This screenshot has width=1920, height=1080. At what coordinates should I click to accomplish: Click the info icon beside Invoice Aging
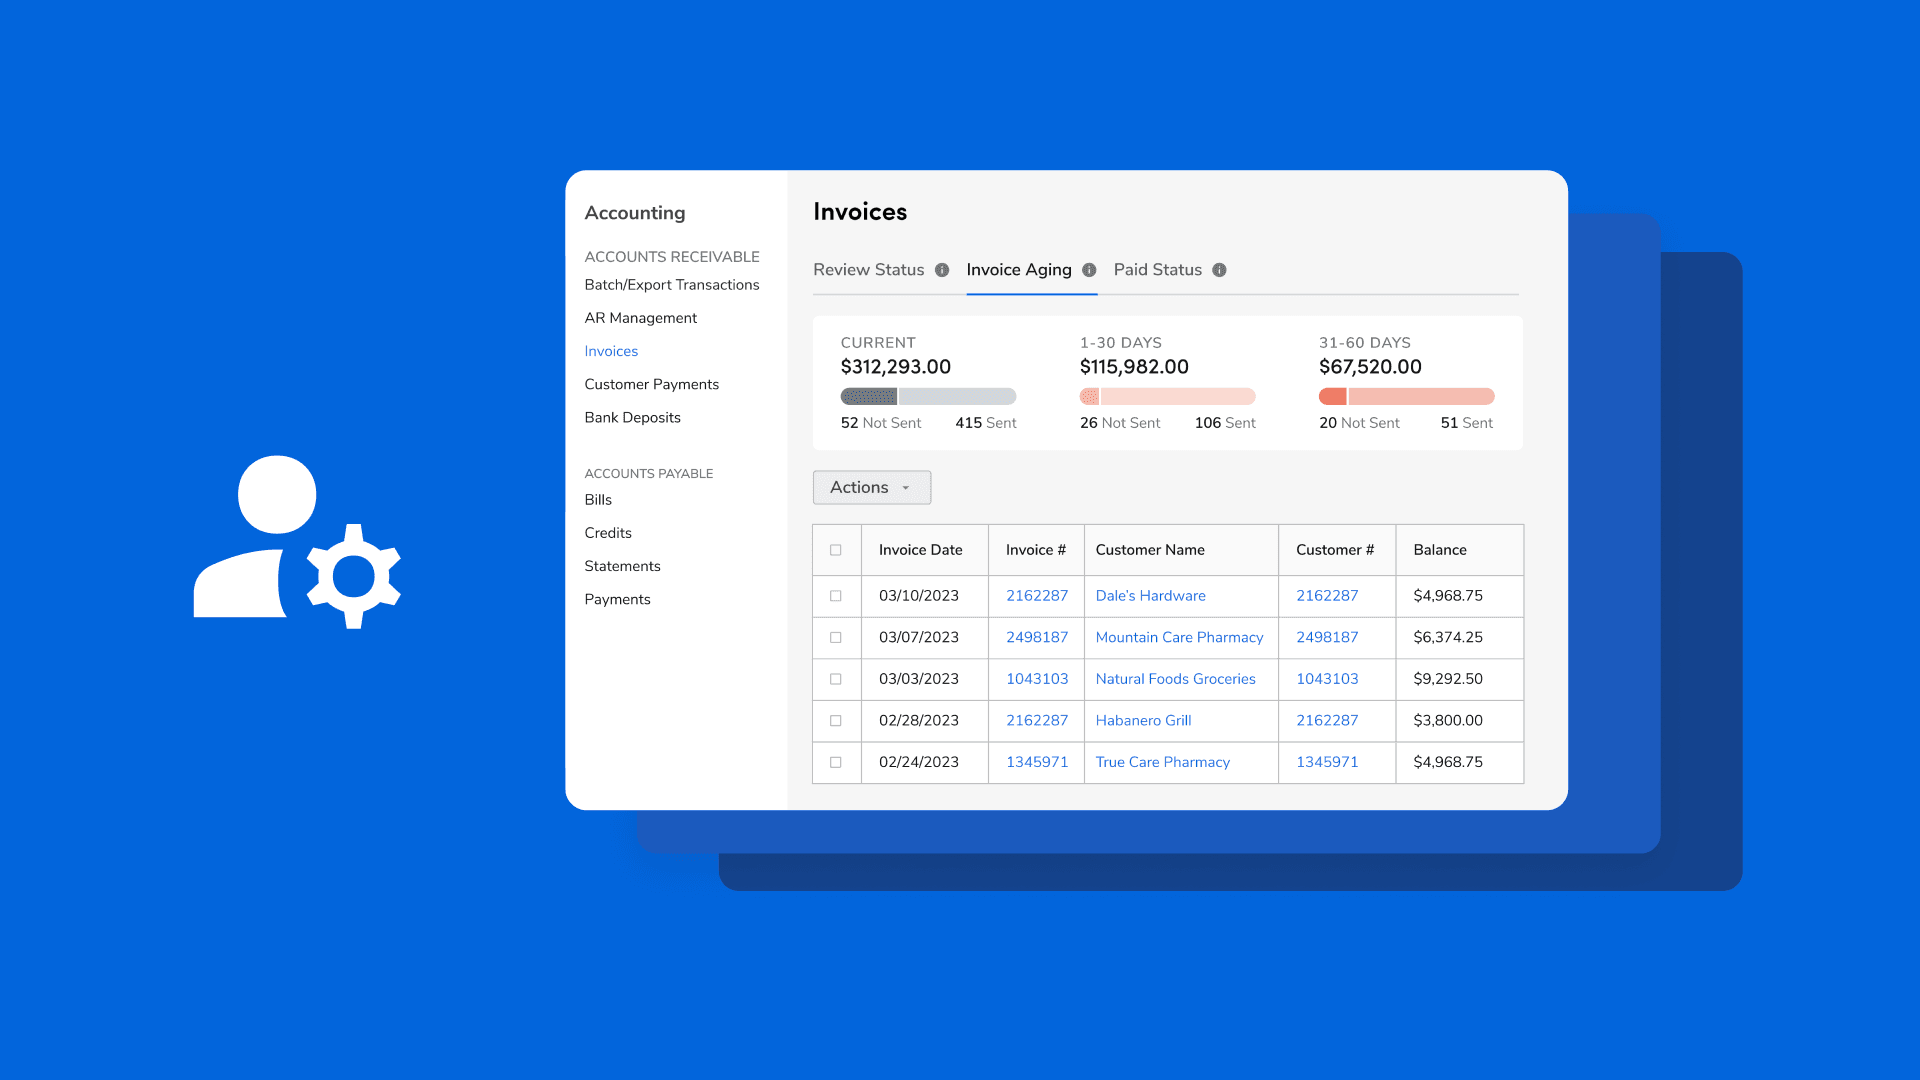pyautogui.click(x=1089, y=270)
